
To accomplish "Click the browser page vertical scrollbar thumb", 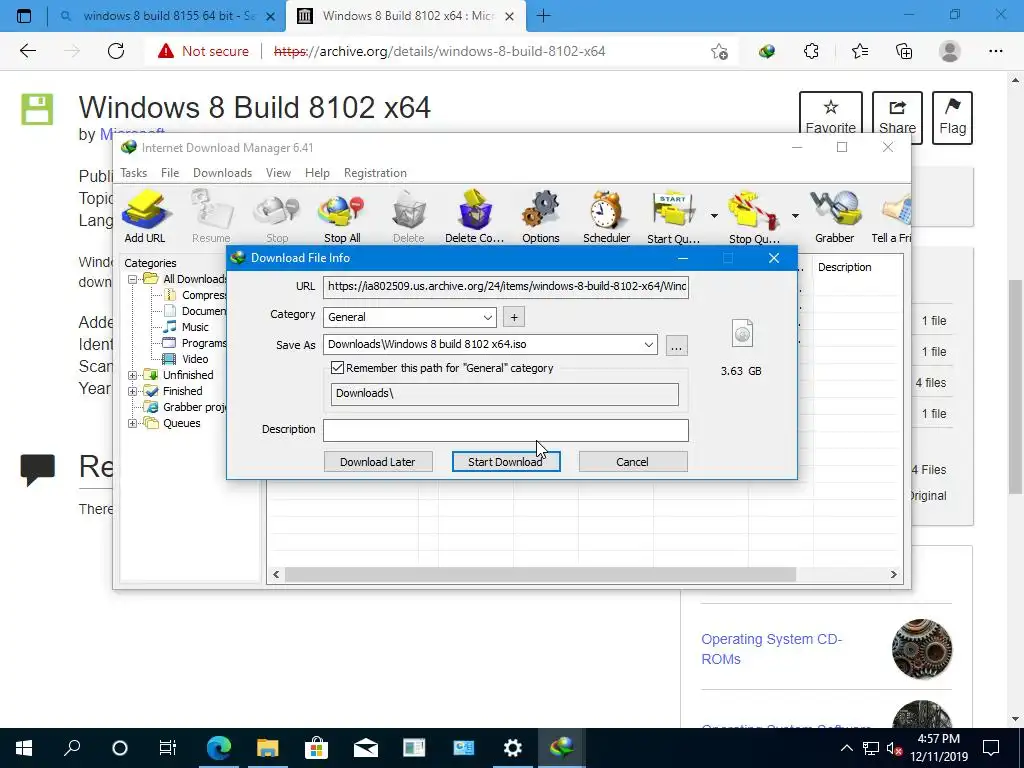I will 1015,385.
